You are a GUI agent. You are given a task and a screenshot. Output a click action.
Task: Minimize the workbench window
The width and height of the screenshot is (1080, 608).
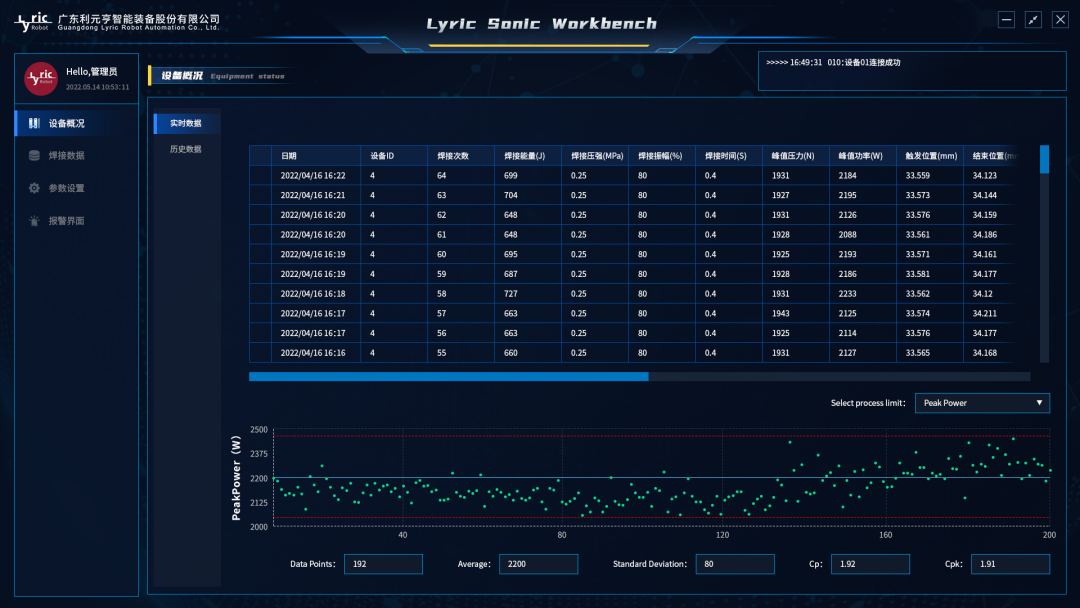pos(1006,20)
